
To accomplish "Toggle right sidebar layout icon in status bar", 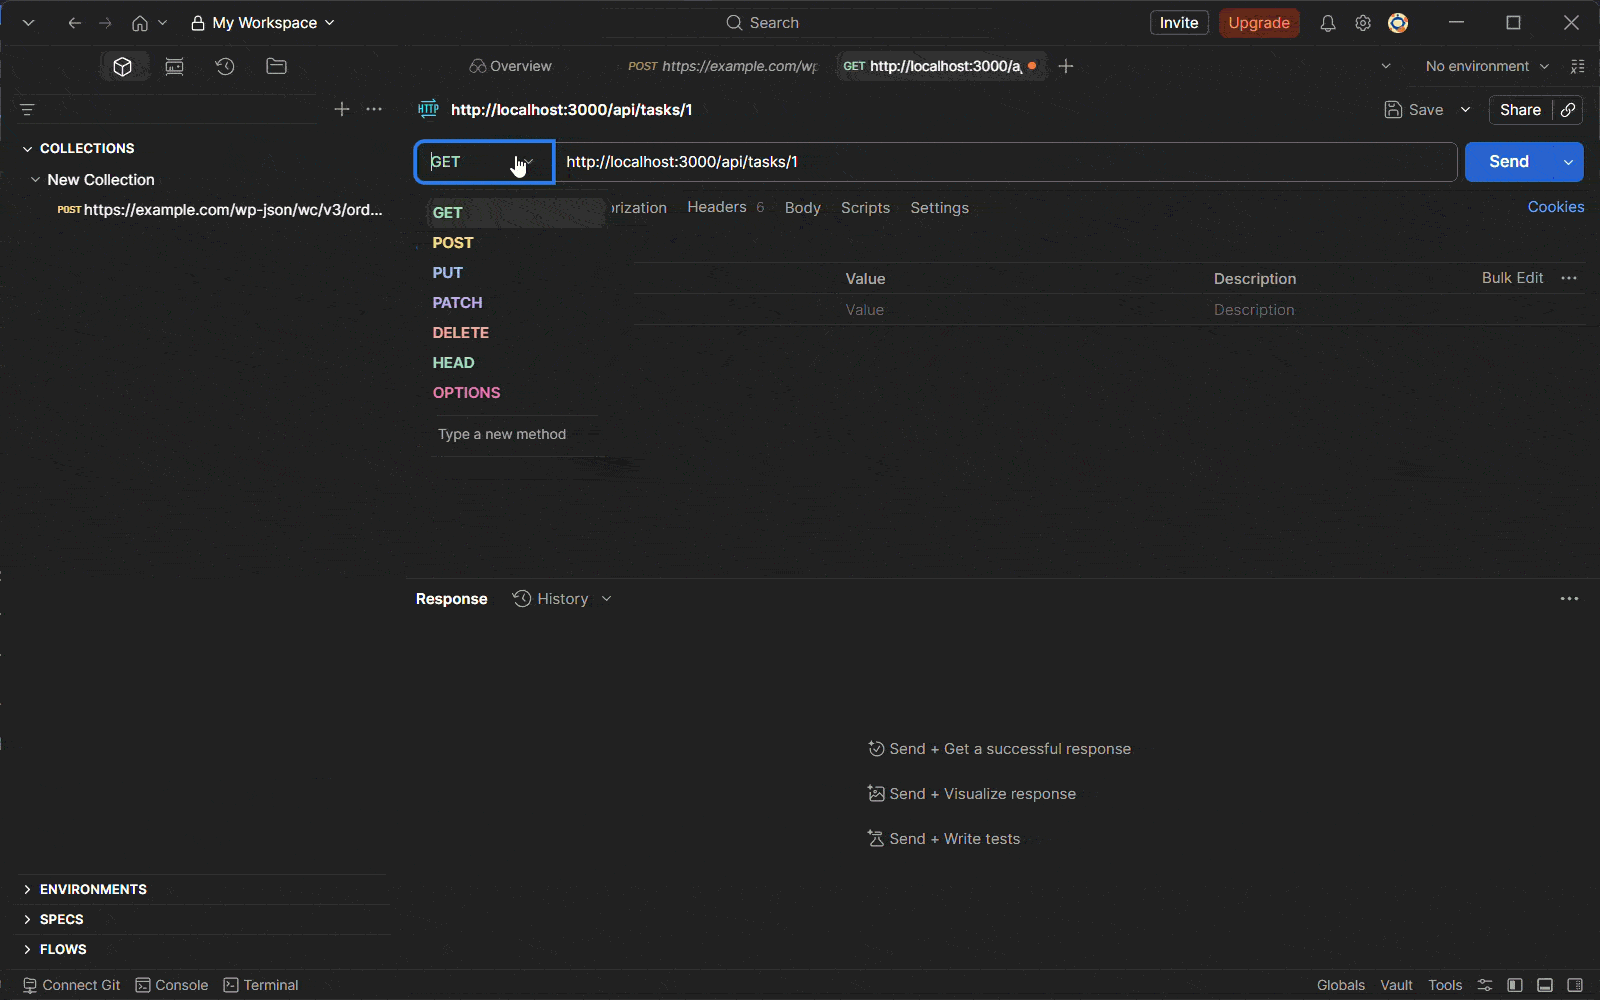I will tap(1575, 985).
